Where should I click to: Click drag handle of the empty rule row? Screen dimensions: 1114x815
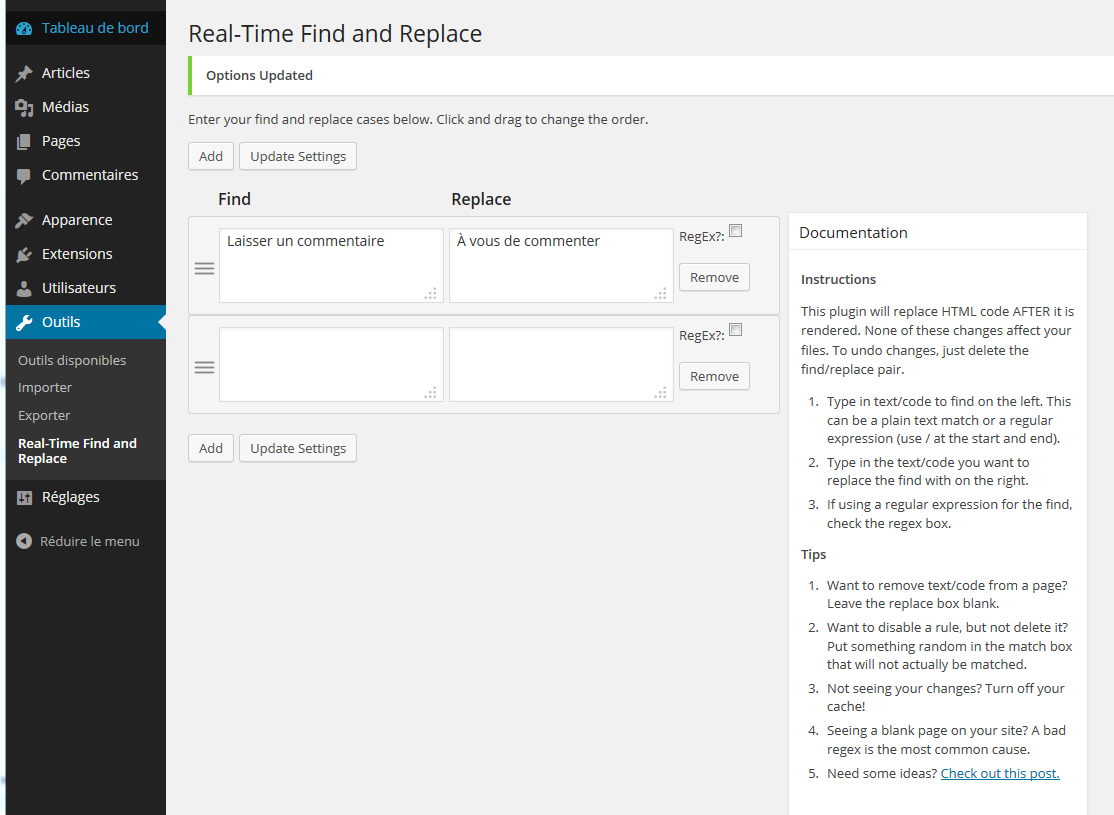coord(205,367)
